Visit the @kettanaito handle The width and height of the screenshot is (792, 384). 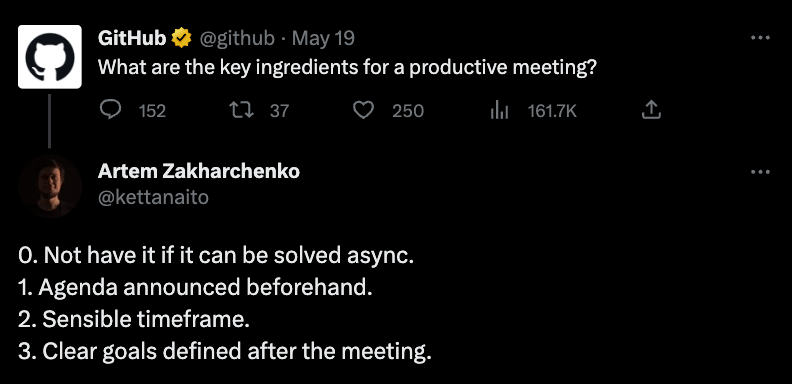(153, 198)
